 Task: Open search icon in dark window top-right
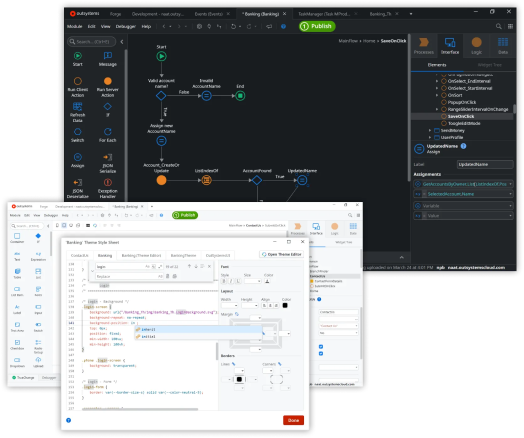[499, 26]
